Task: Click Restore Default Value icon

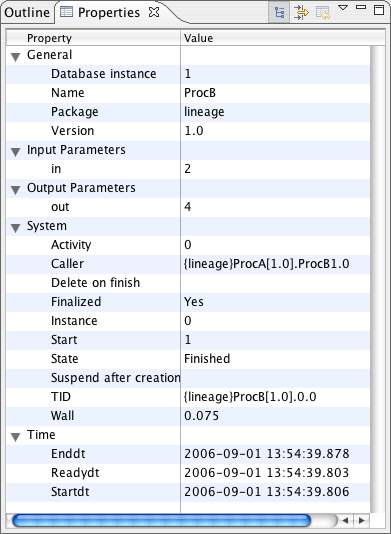Action: 323,13
